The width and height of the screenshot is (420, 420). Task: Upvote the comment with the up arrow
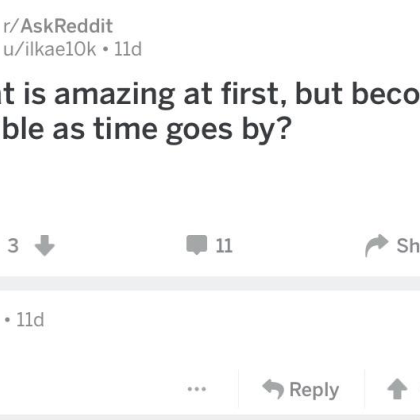point(397,389)
